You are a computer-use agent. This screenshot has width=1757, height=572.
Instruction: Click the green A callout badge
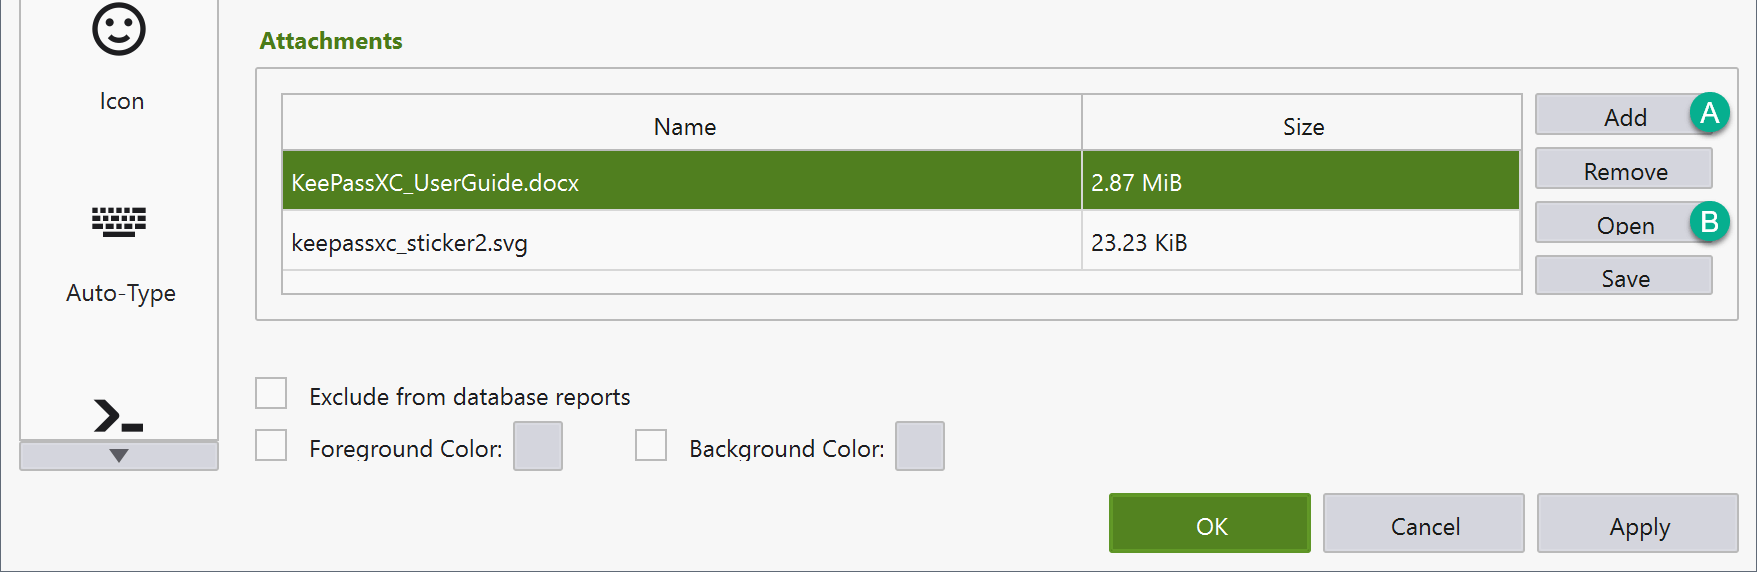pyautogui.click(x=1709, y=113)
